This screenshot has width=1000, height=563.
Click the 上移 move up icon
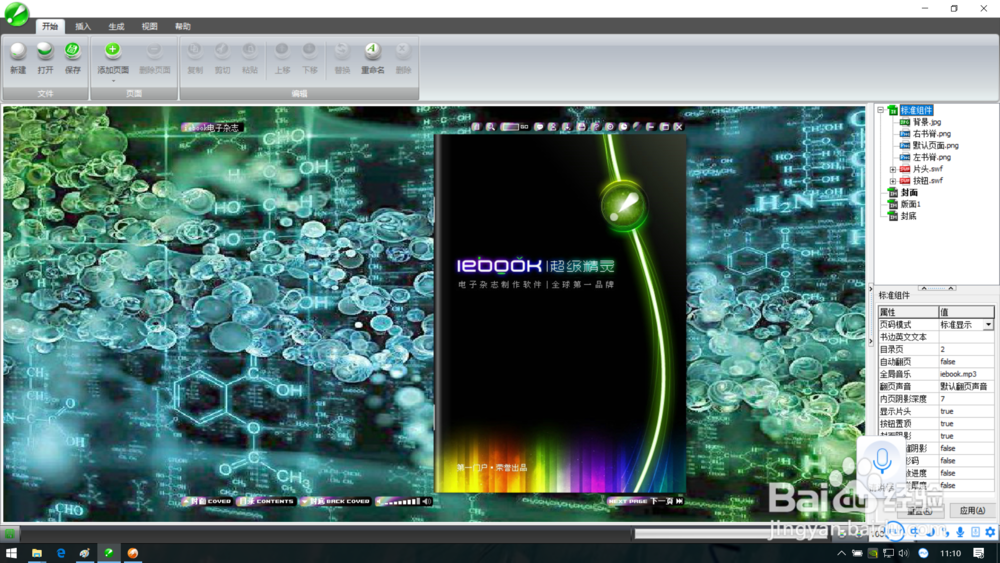(282, 50)
